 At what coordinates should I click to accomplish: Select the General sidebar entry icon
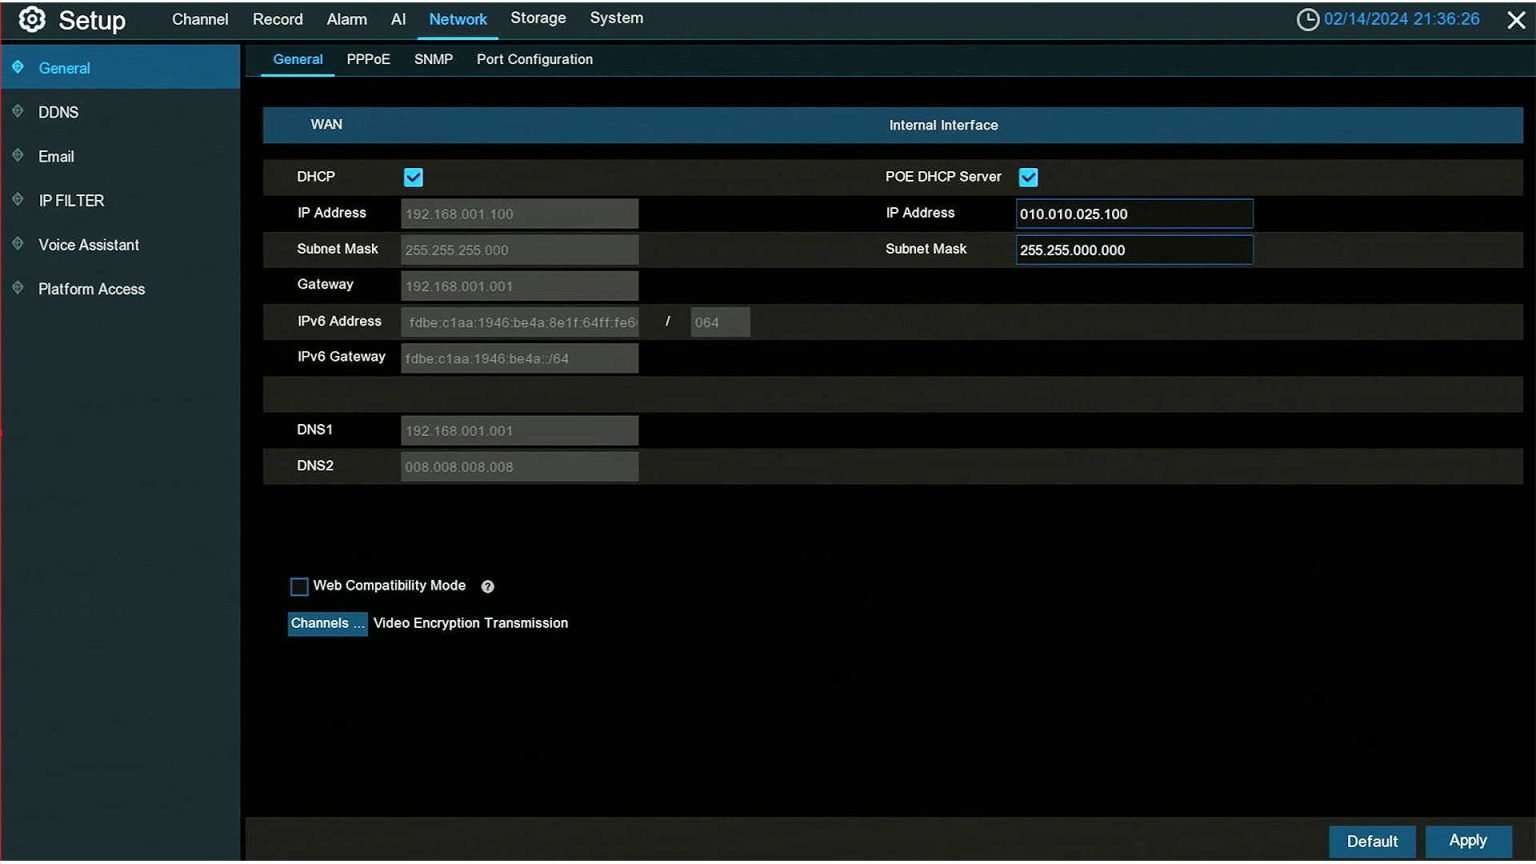16,68
